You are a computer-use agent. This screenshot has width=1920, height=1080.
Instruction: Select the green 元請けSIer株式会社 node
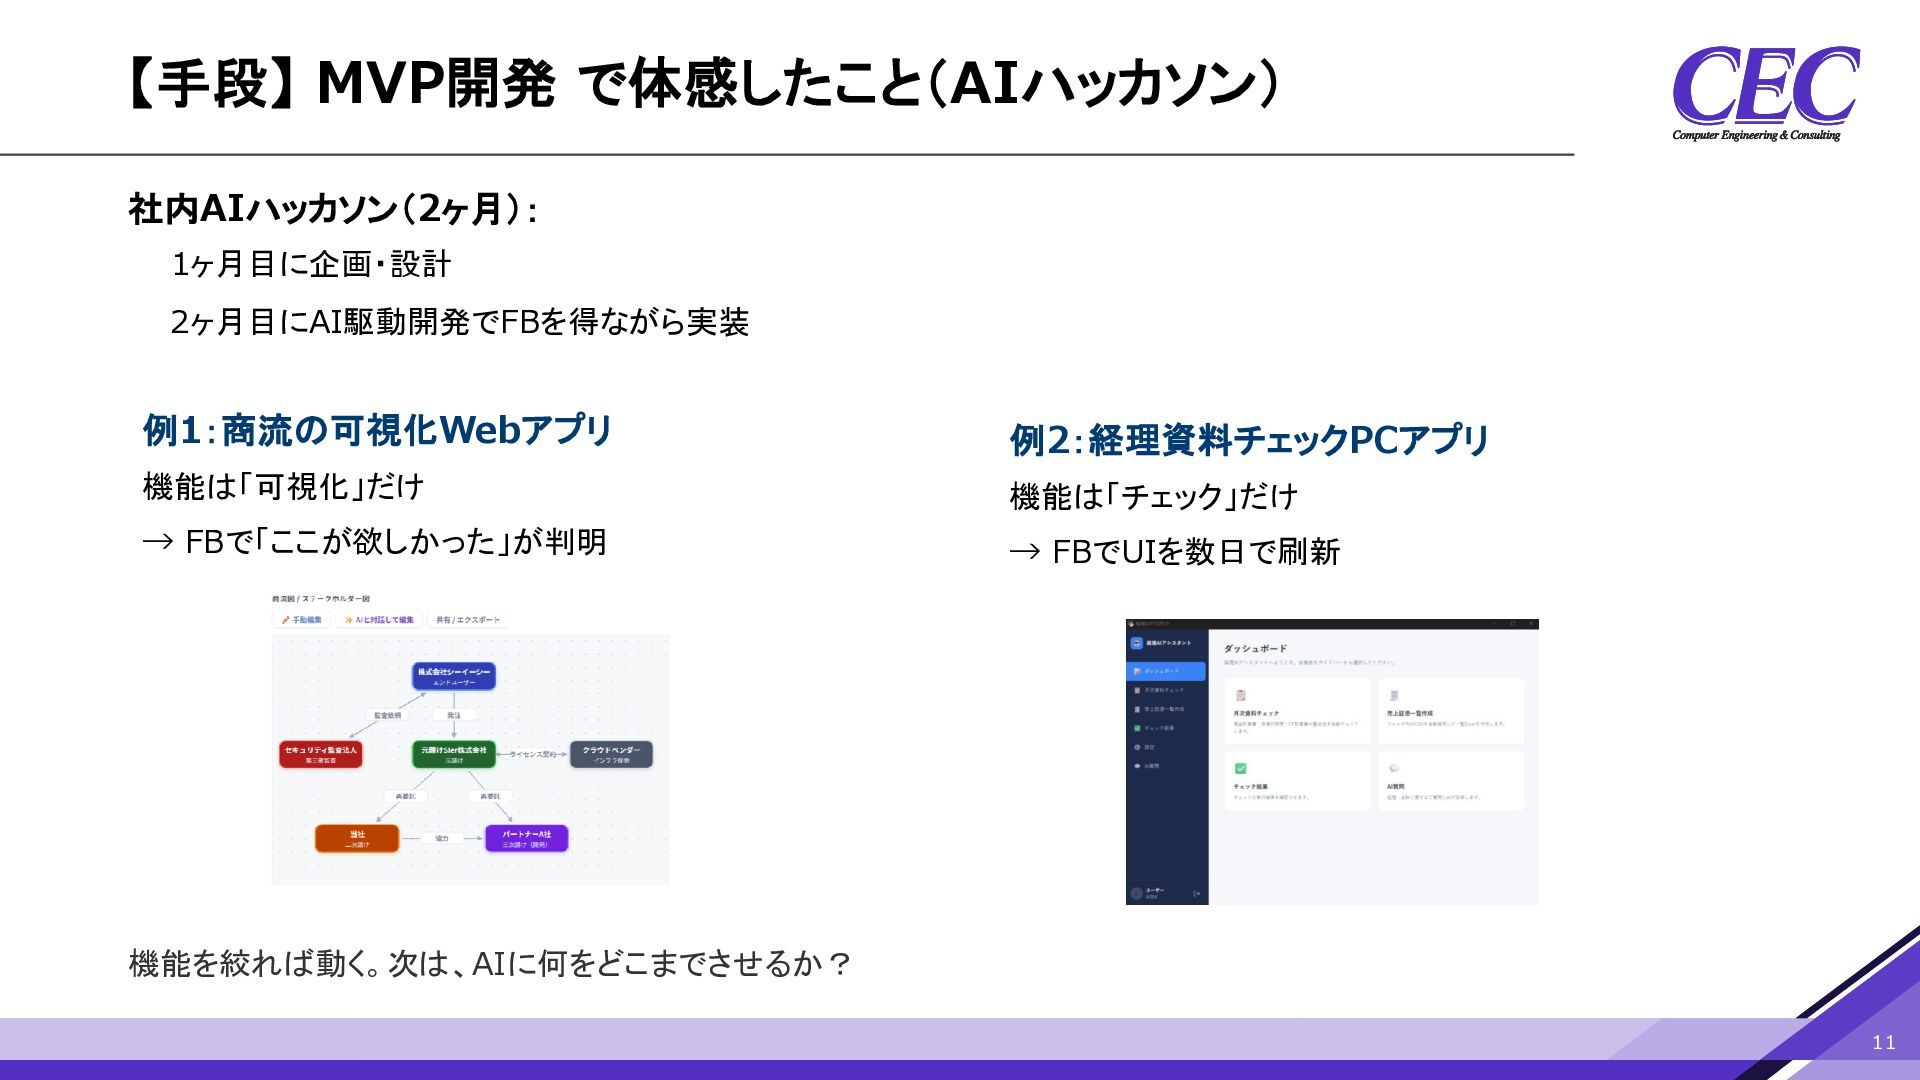click(x=454, y=754)
